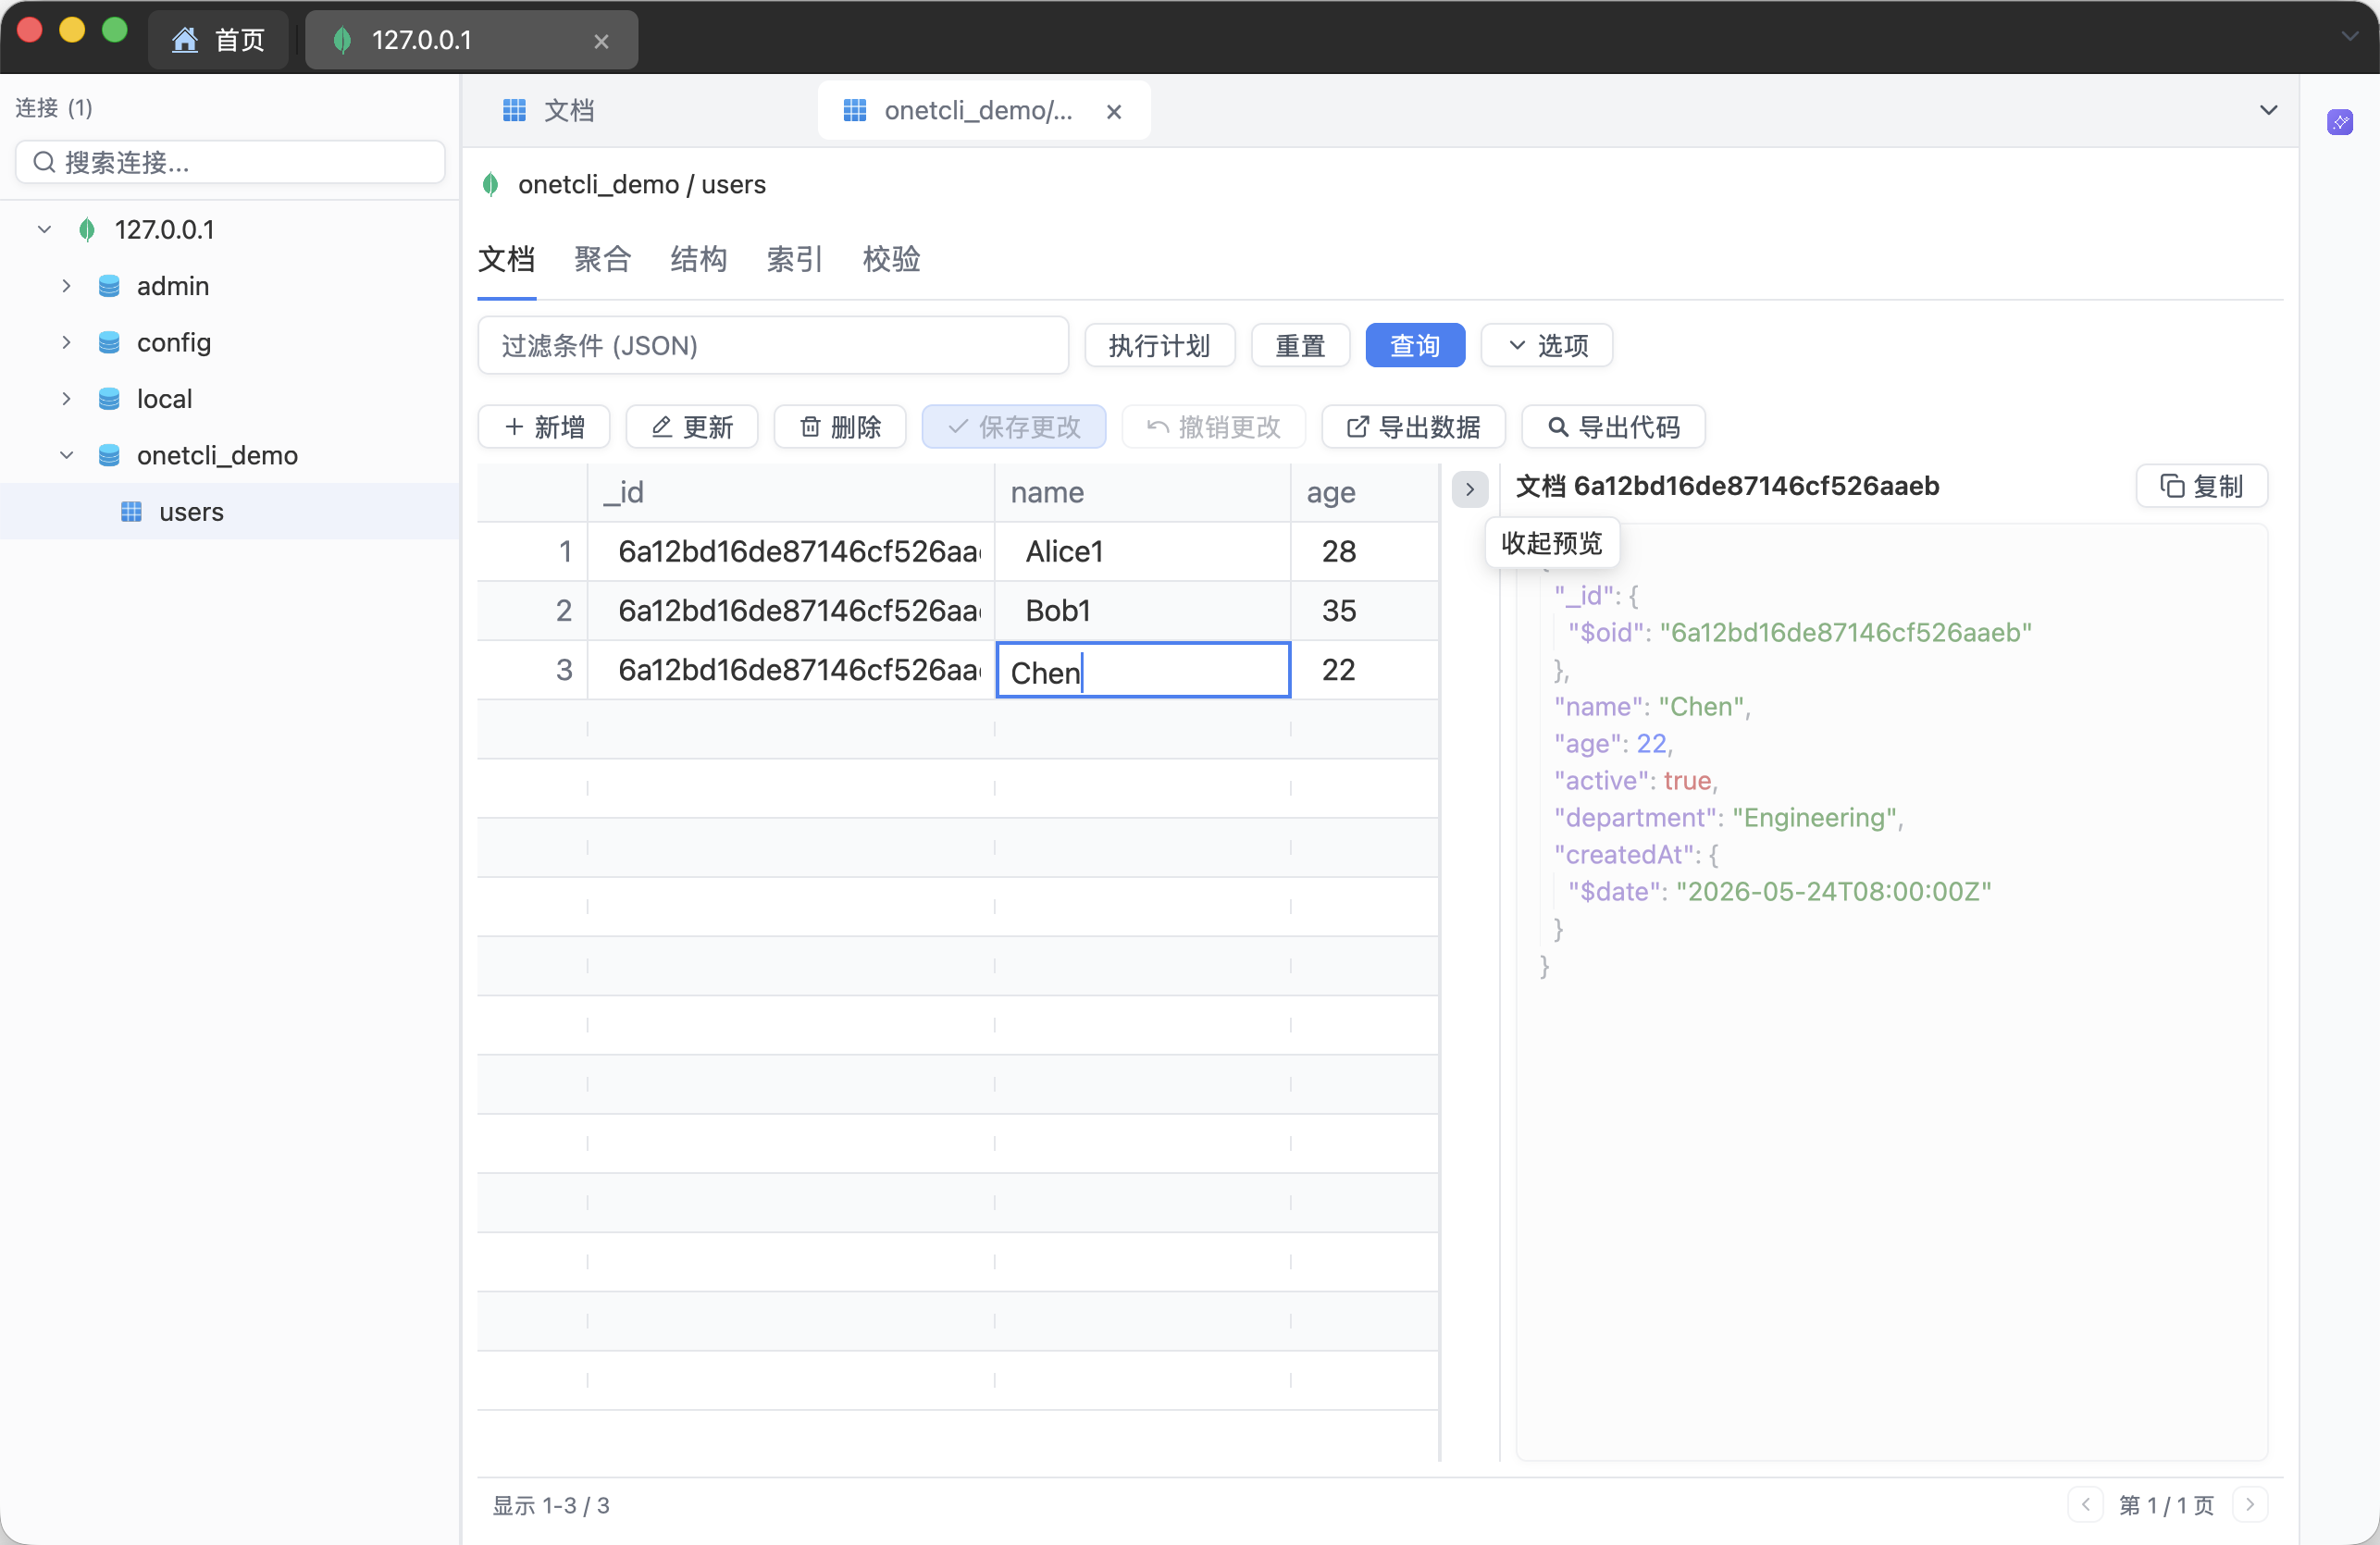Select the age cell with 28

pos(1365,551)
